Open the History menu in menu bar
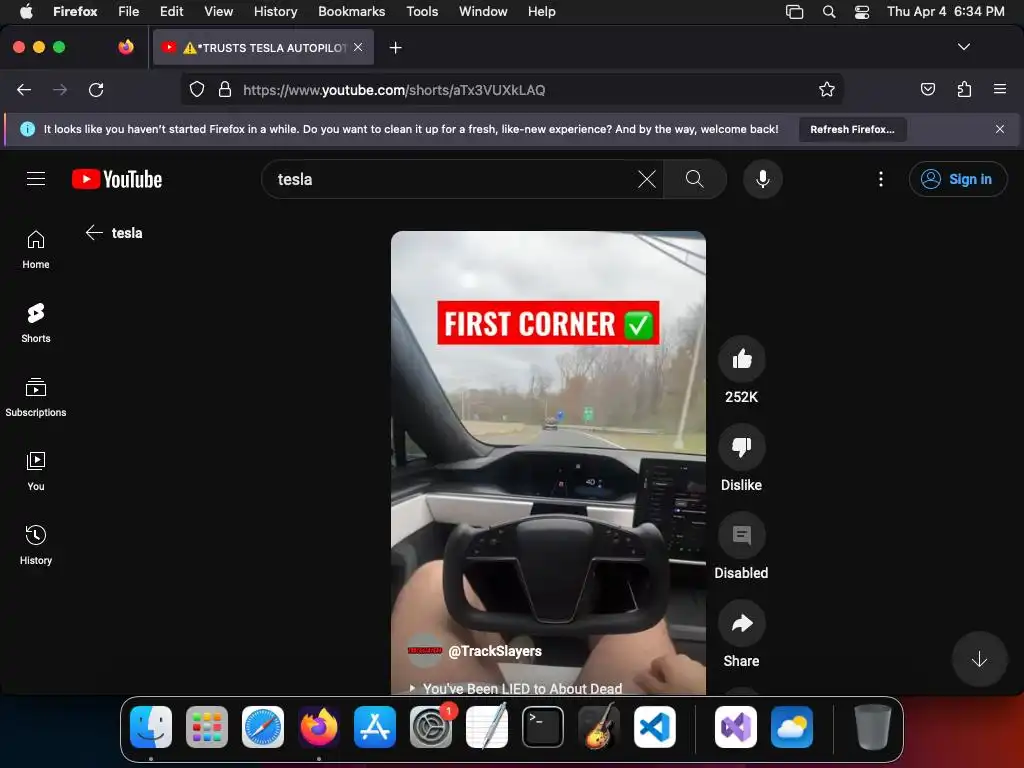Viewport: 1024px width, 768px height. 275,11
